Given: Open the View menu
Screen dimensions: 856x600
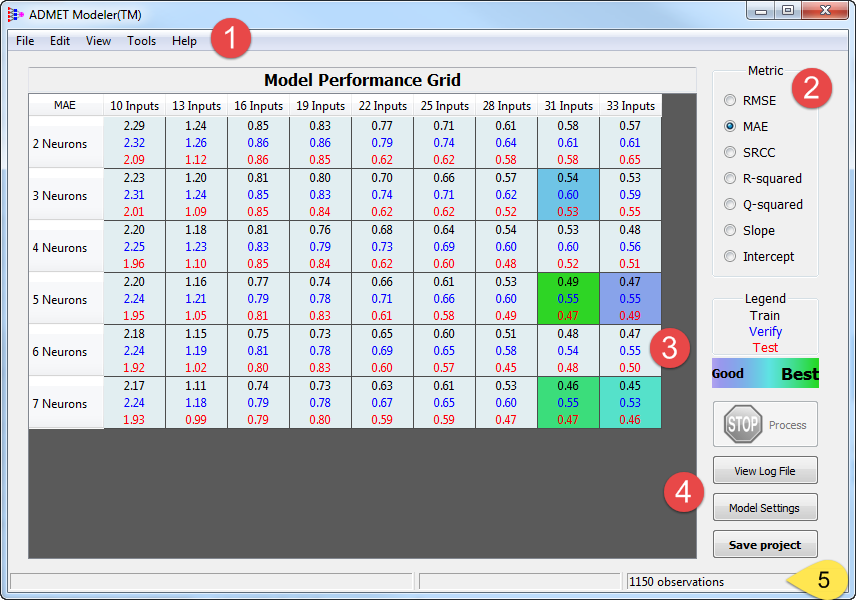Looking at the screenshot, I should 98,41.
